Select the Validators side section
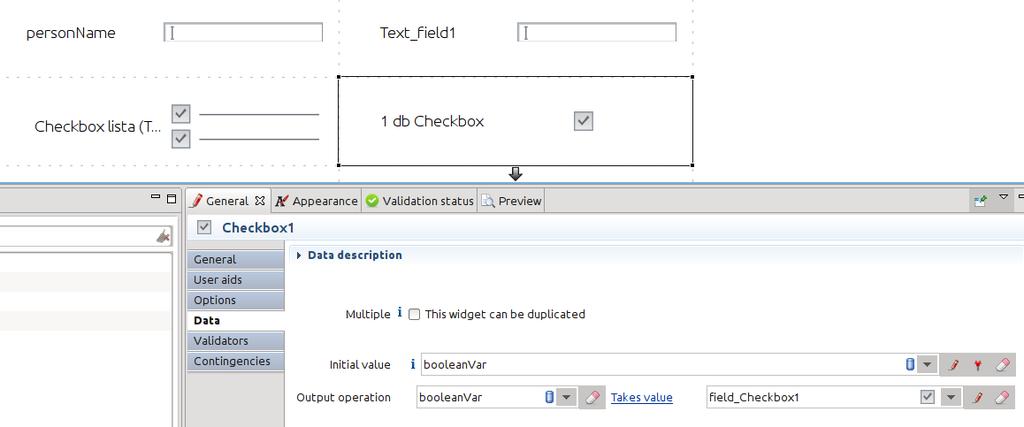This screenshot has height=427, width=1024. pos(236,341)
